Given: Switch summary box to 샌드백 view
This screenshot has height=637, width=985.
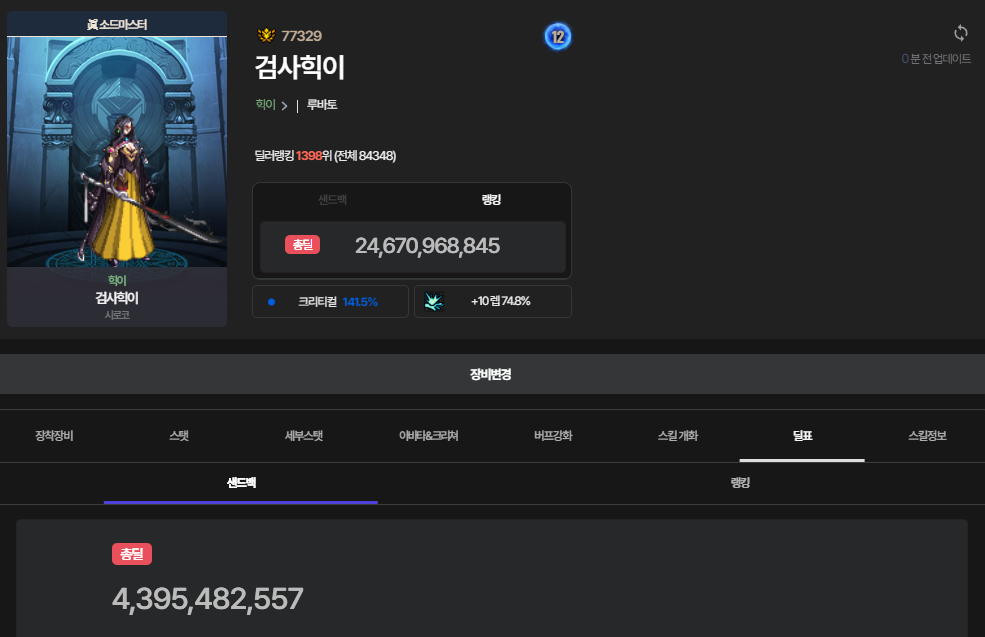Looking at the screenshot, I should tap(332, 200).
